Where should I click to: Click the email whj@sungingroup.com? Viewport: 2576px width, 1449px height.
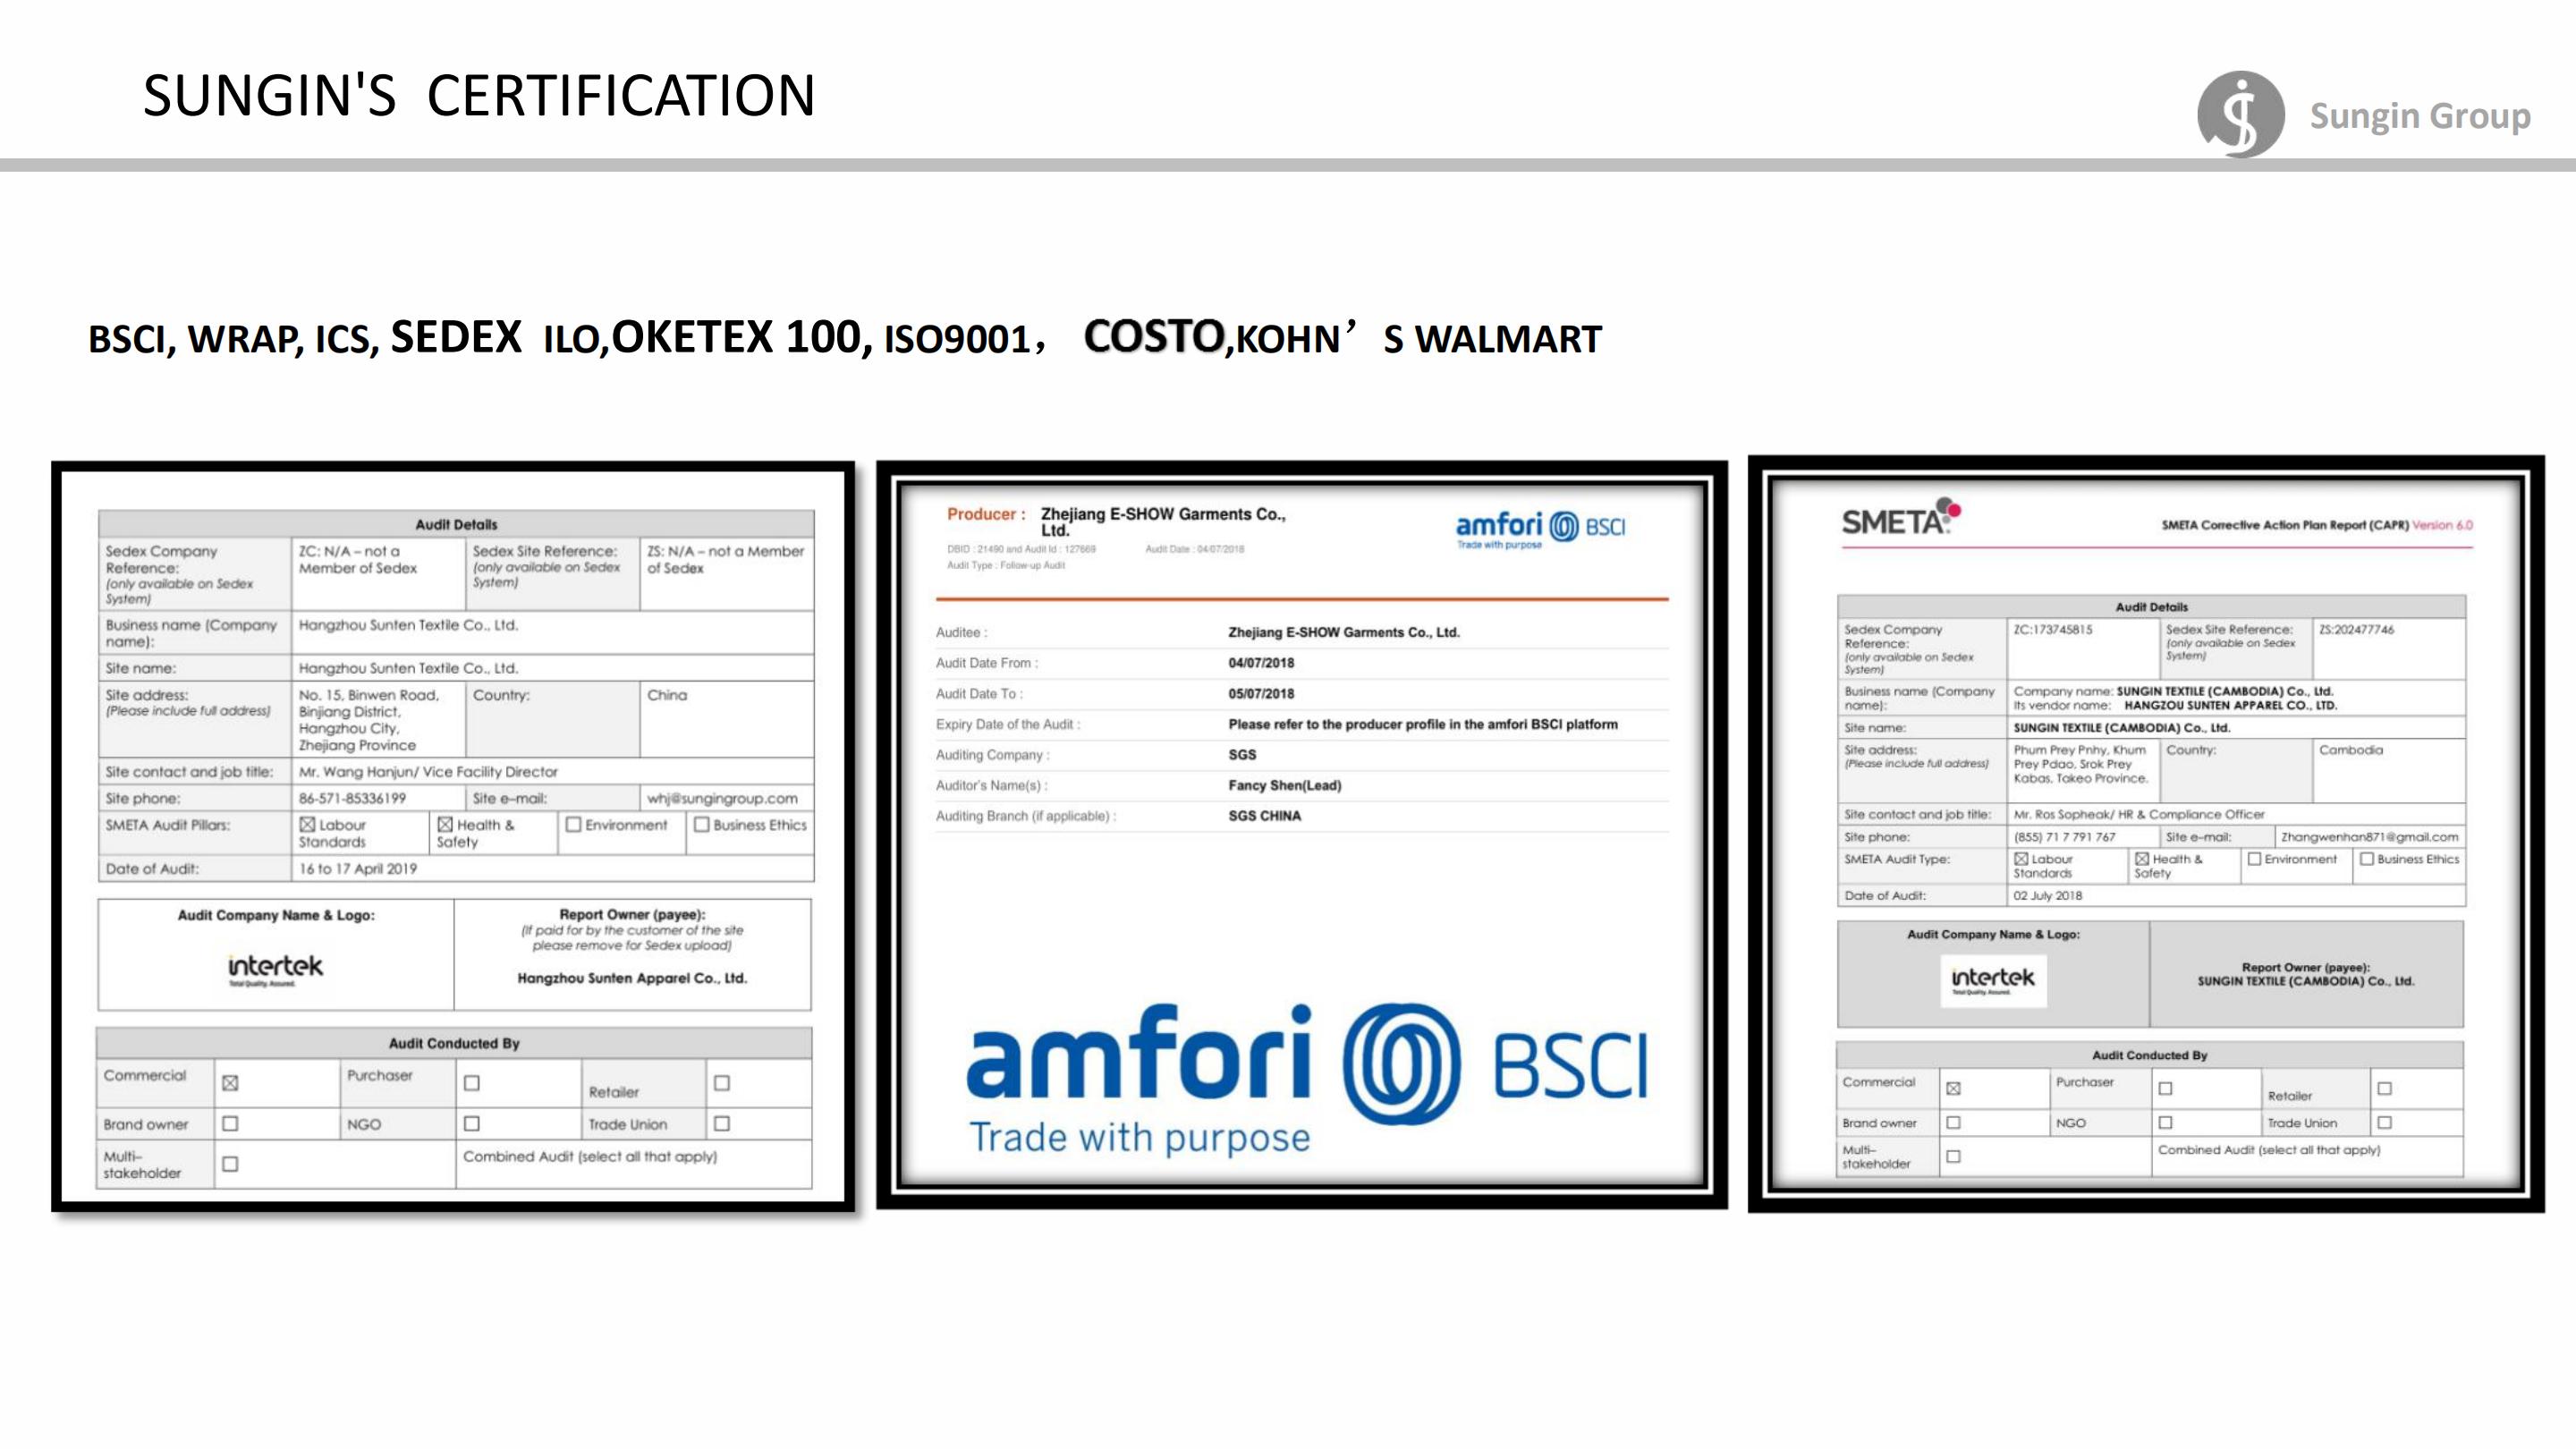click(x=722, y=799)
